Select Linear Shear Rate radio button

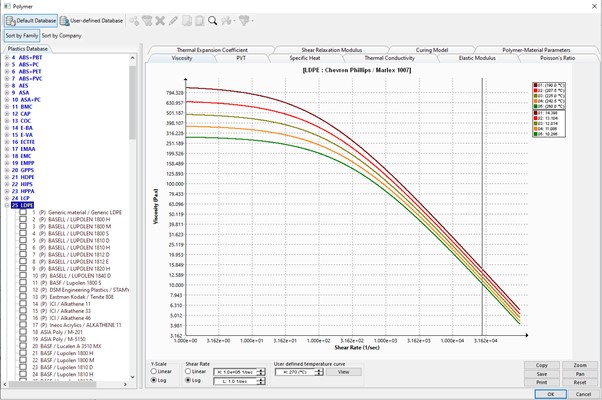pos(189,372)
